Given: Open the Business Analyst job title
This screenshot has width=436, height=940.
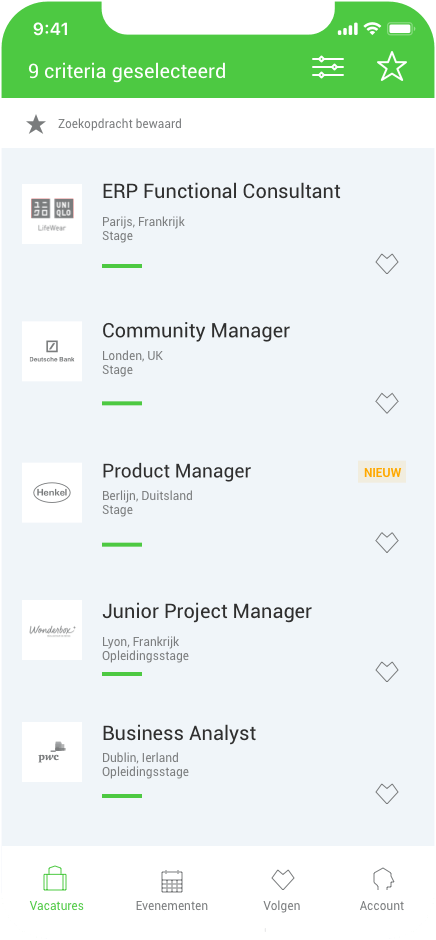Looking at the screenshot, I should [179, 733].
